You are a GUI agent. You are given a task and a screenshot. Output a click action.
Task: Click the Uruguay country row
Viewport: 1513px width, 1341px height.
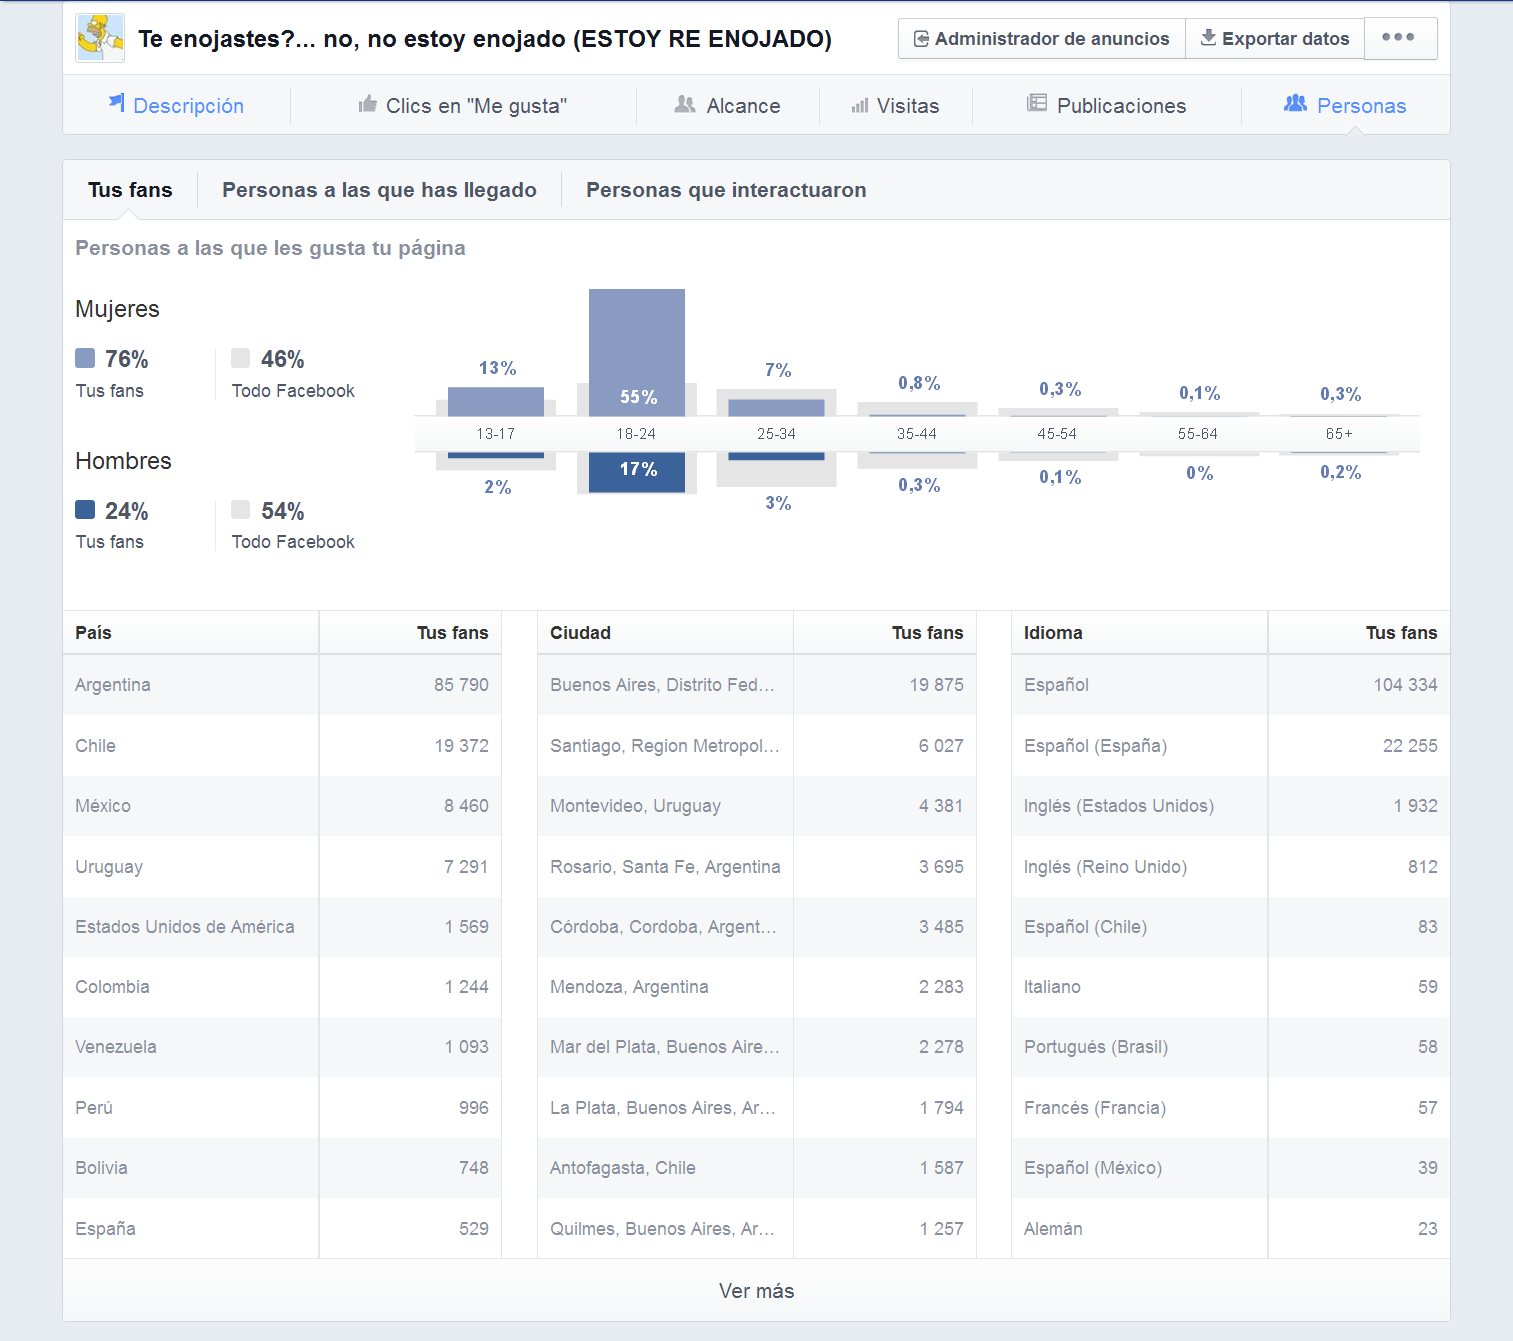tap(282, 867)
